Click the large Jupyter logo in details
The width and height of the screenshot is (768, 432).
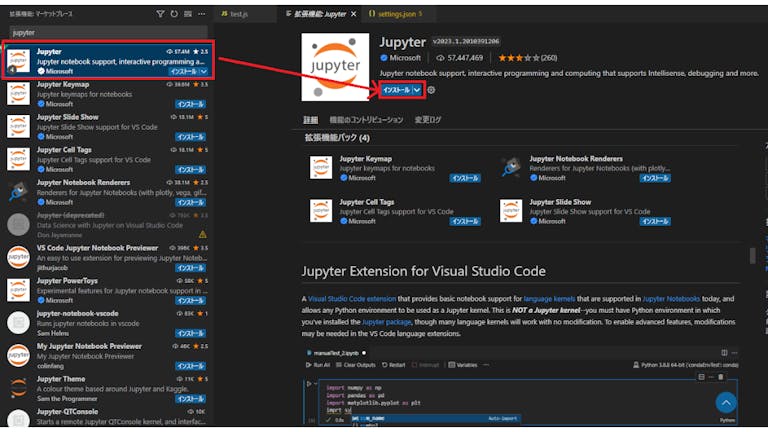[x=335, y=67]
